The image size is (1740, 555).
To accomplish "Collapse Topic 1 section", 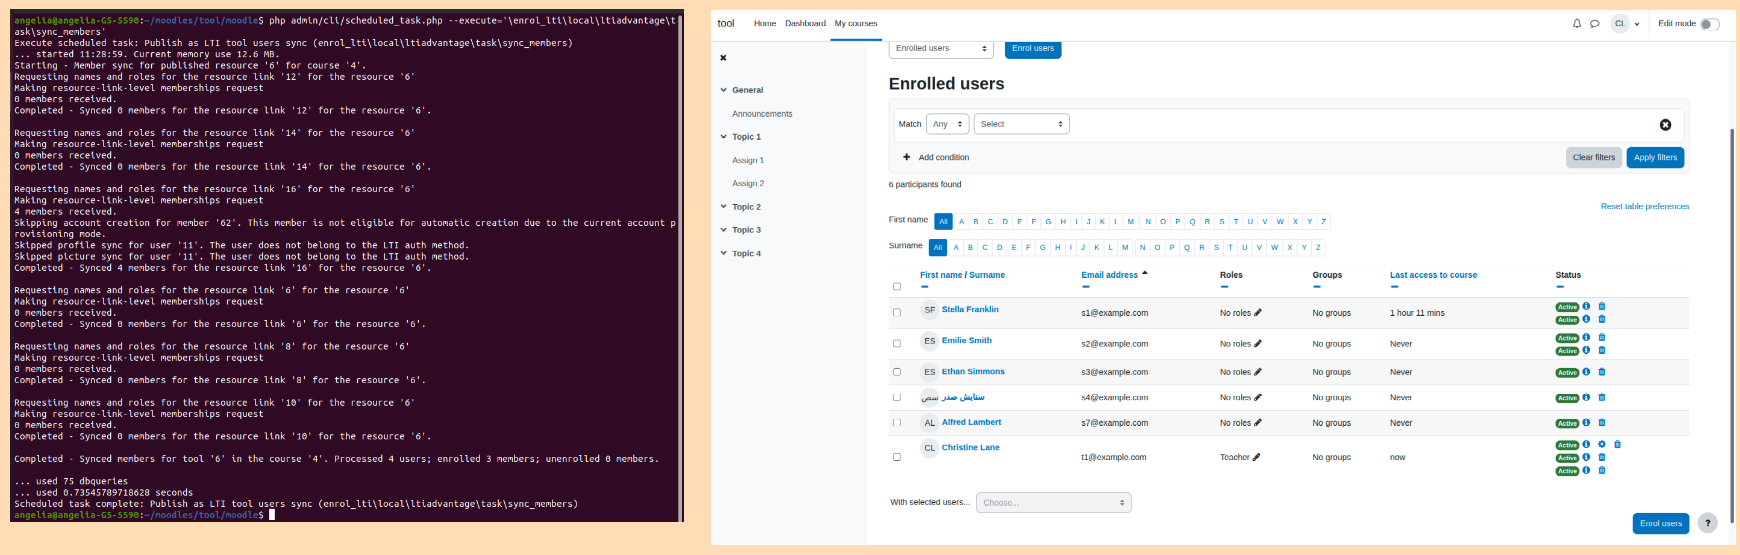I will 724,137.
